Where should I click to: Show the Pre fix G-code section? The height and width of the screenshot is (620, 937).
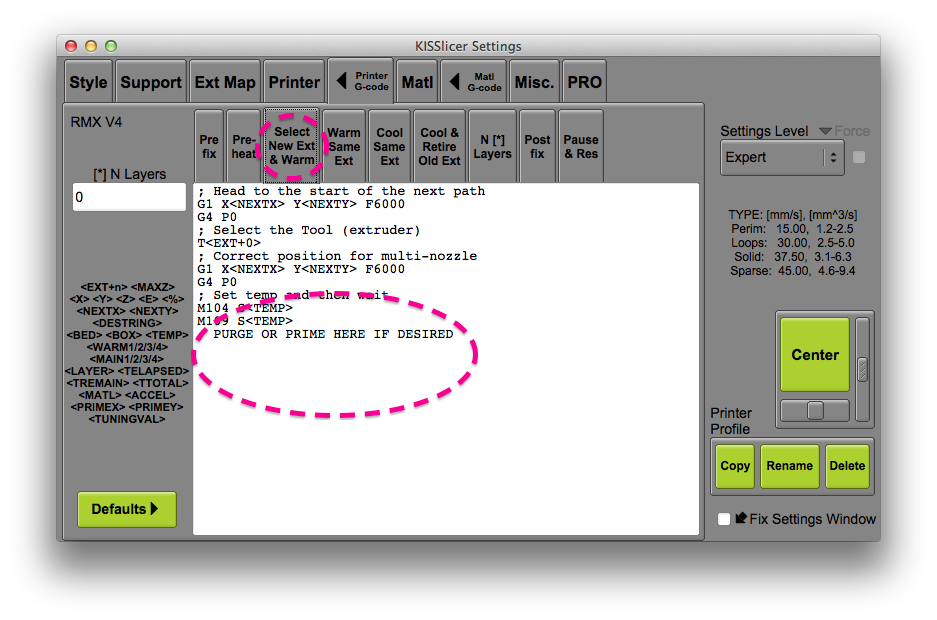[209, 146]
